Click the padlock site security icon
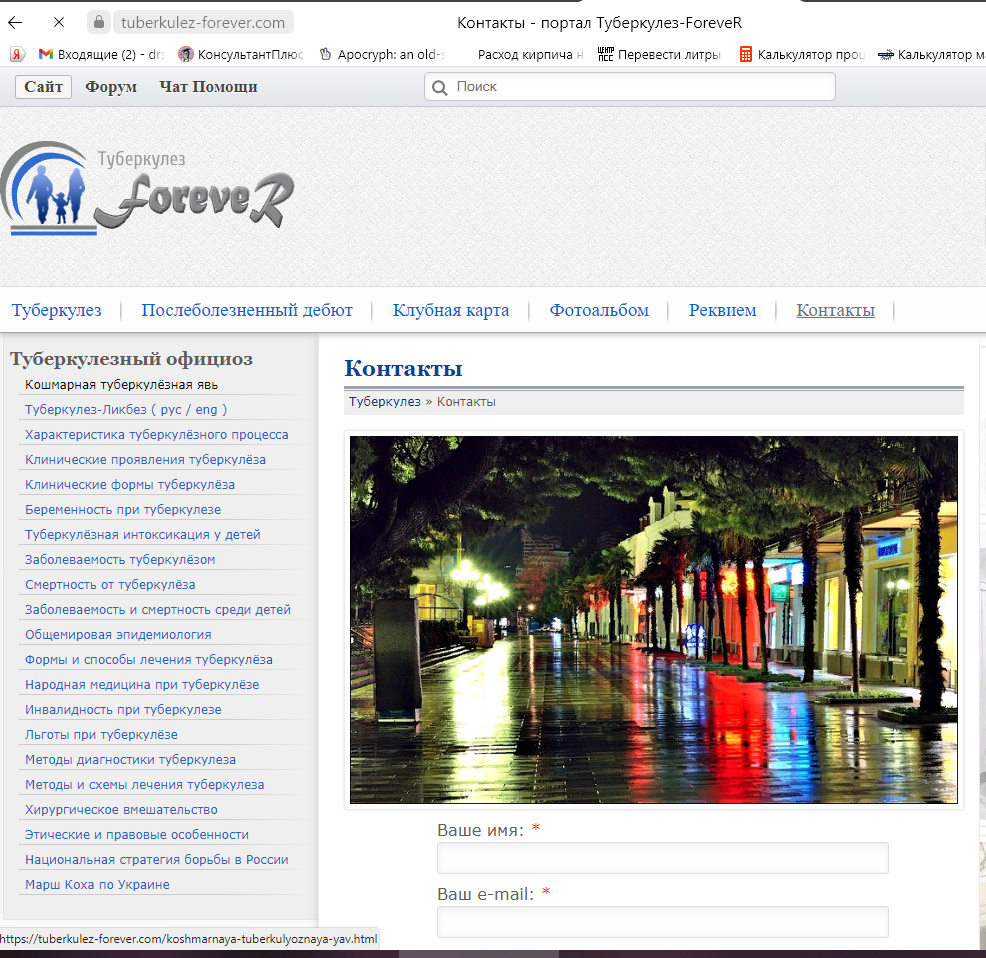Viewport: 986px width, 958px height. (x=99, y=23)
